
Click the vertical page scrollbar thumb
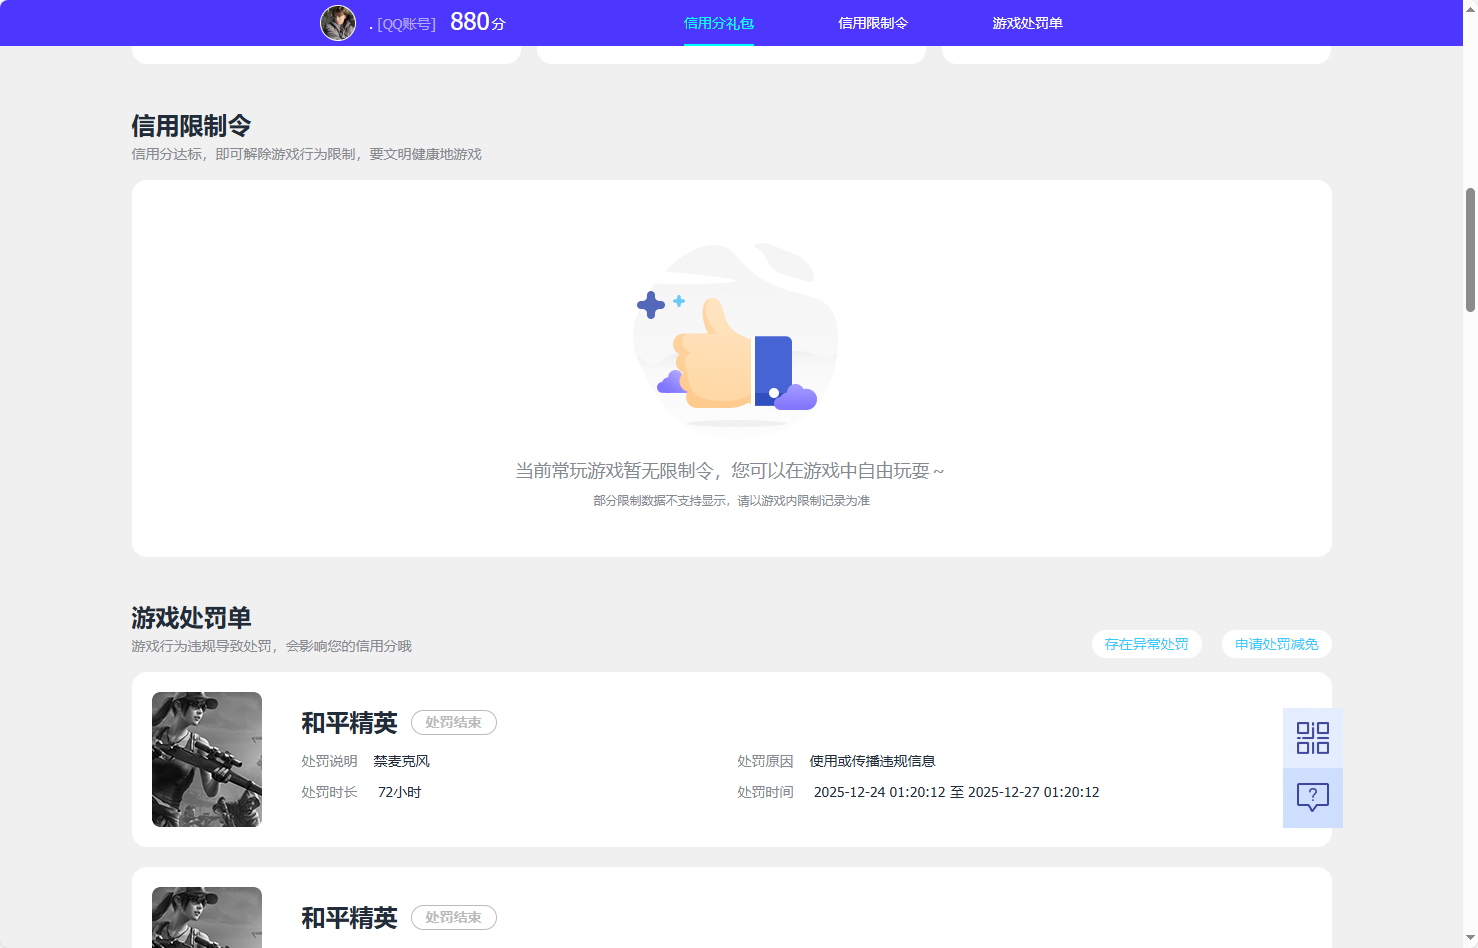1470,250
